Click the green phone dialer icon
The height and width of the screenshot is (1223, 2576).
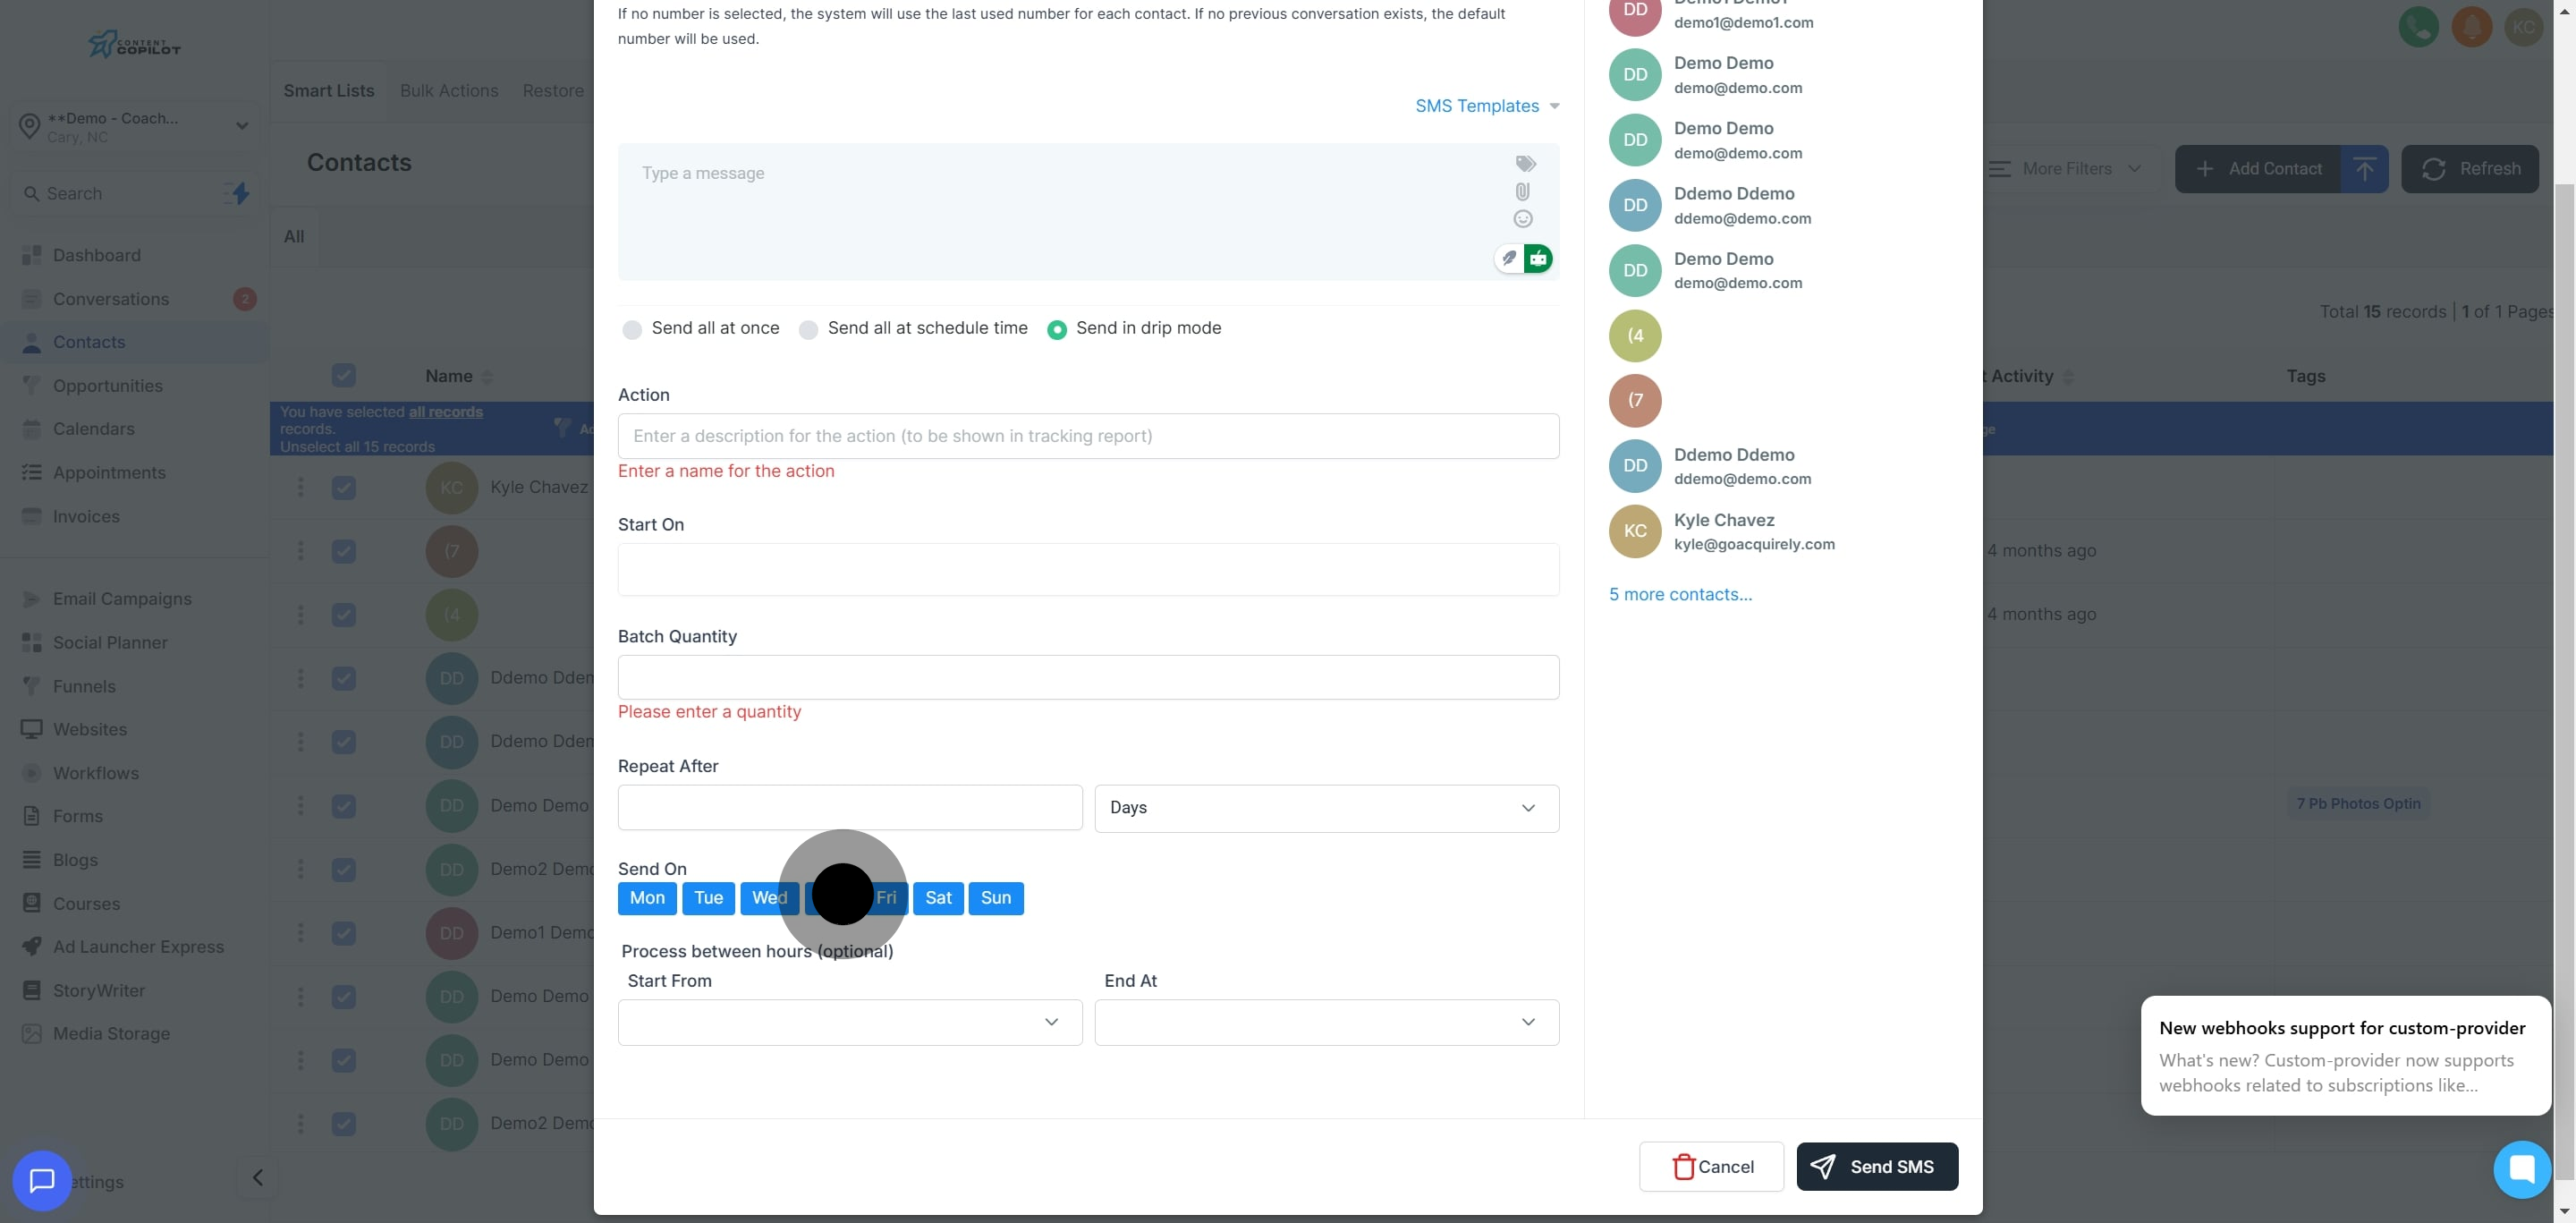pyautogui.click(x=2418, y=27)
